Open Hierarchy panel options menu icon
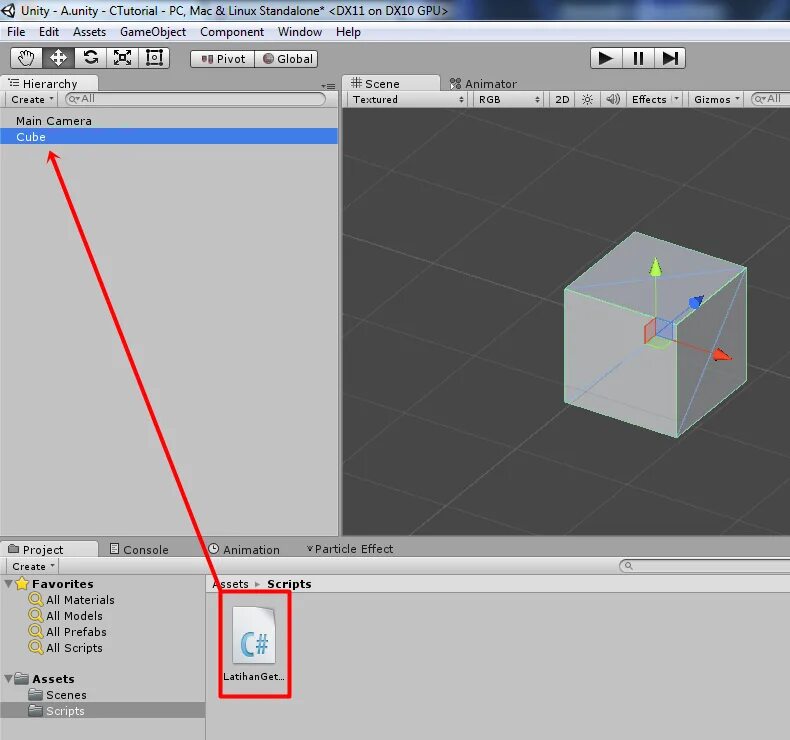790x740 pixels. point(328,86)
